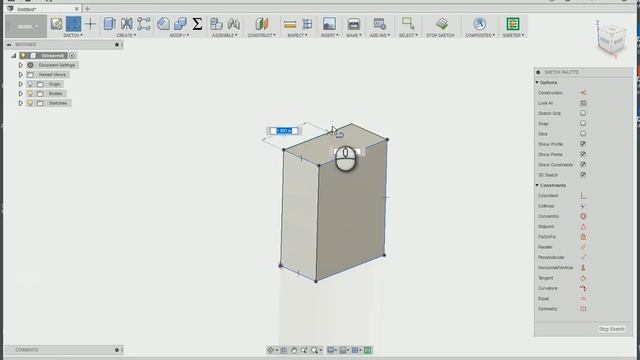The image size is (640, 360).
Task: Click the Add-Ins scripts icon
Action: (380, 24)
